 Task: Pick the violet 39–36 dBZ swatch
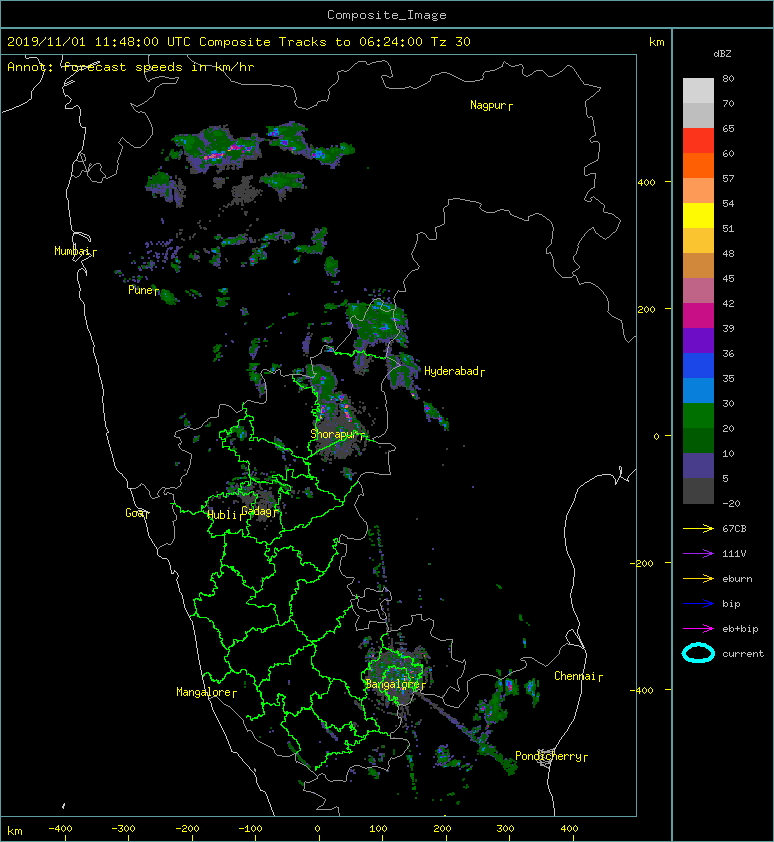point(698,340)
